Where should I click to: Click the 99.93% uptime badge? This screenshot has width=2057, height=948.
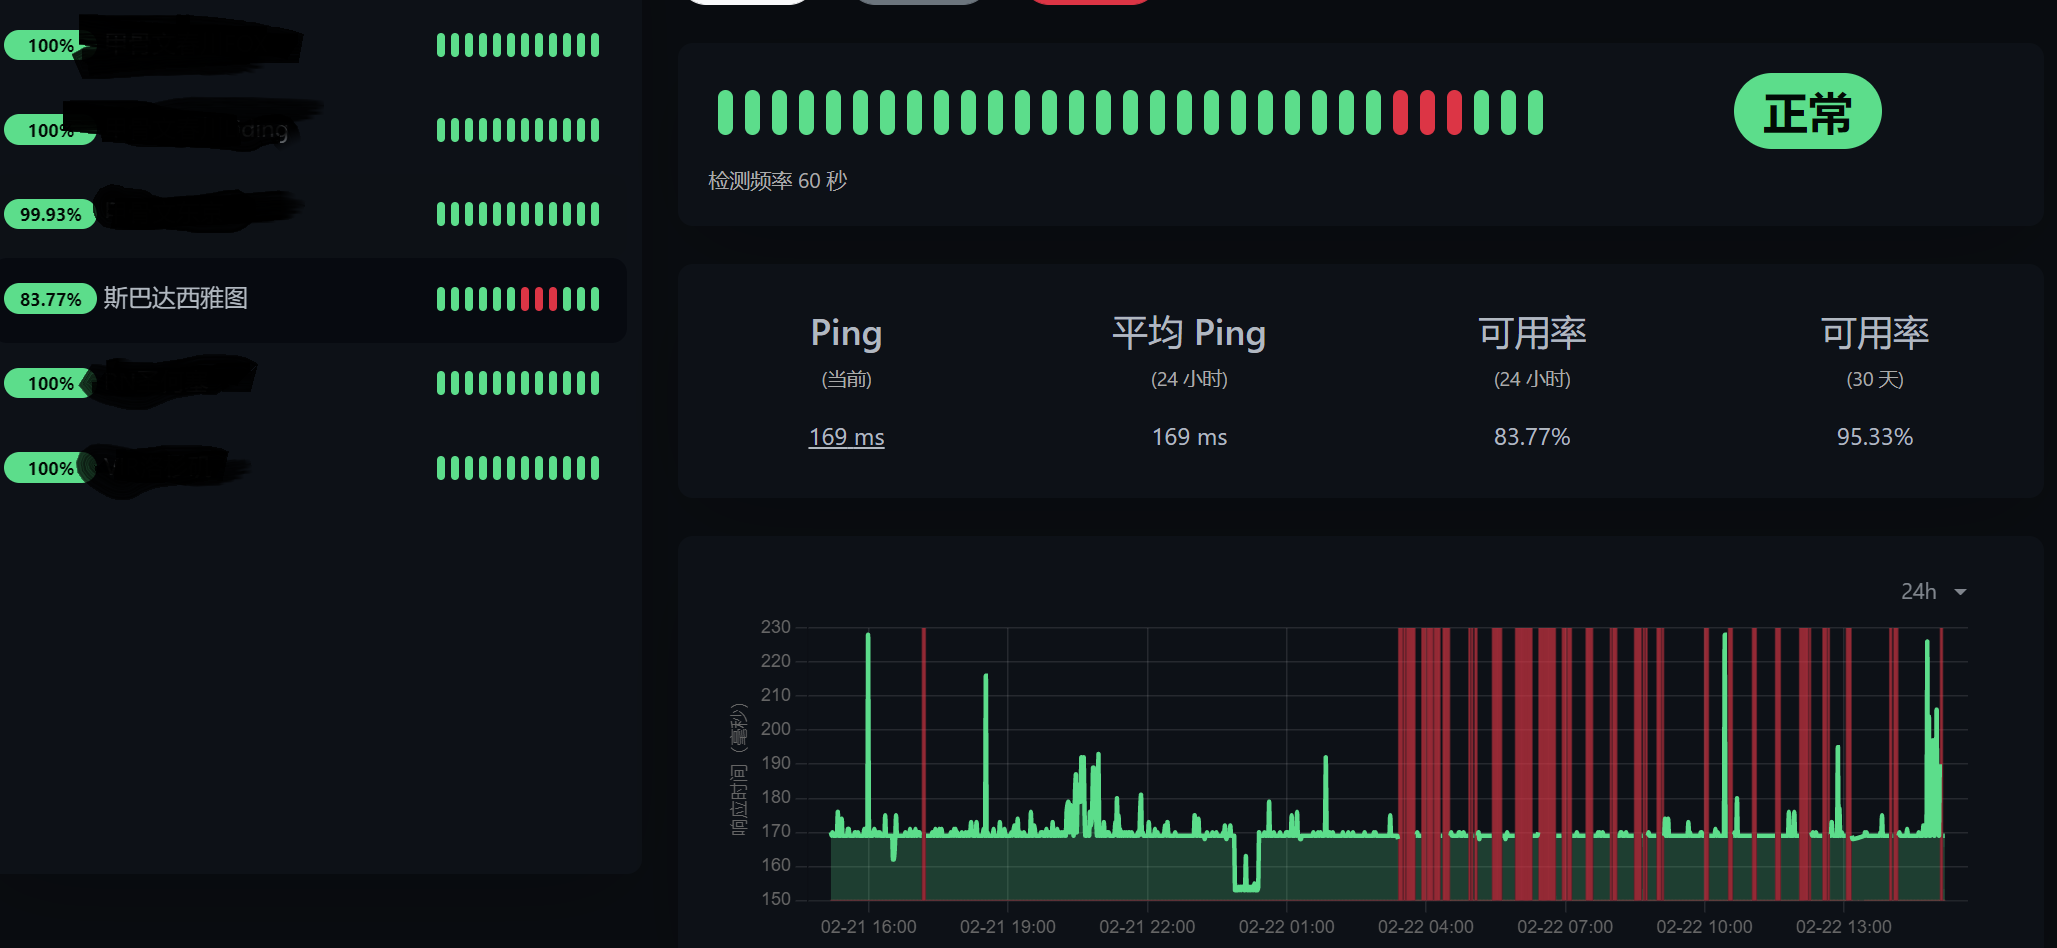click(x=50, y=214)
